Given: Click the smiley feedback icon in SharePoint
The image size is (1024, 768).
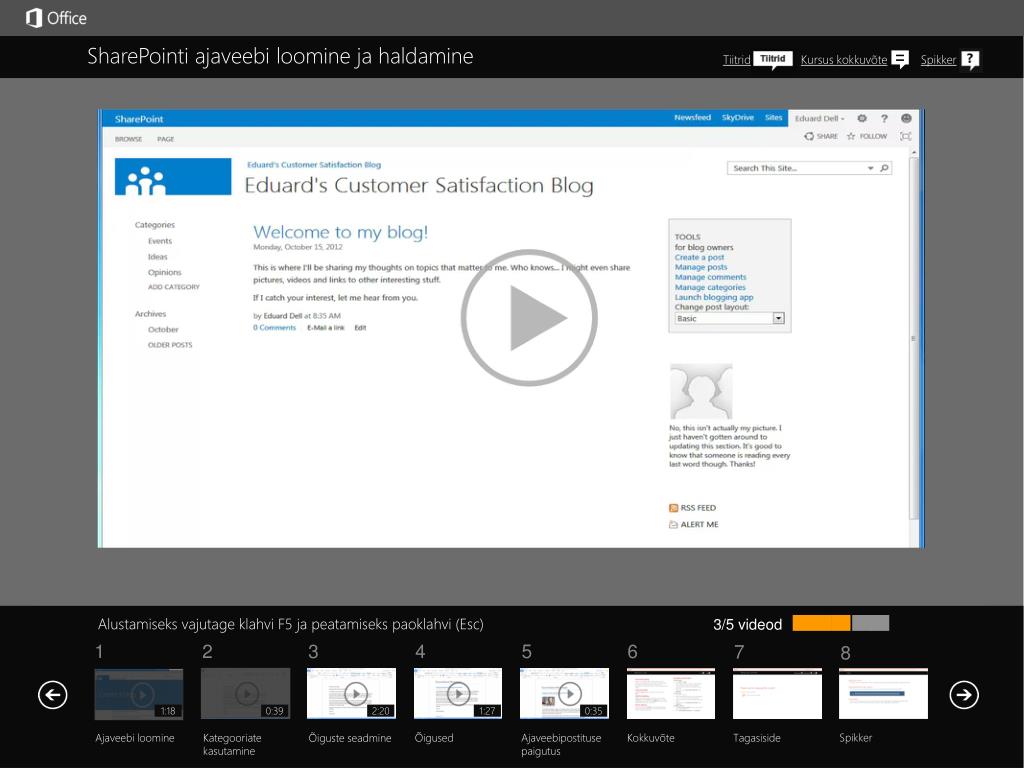Looking at the screenshot, I should click(x=906, y=118).
